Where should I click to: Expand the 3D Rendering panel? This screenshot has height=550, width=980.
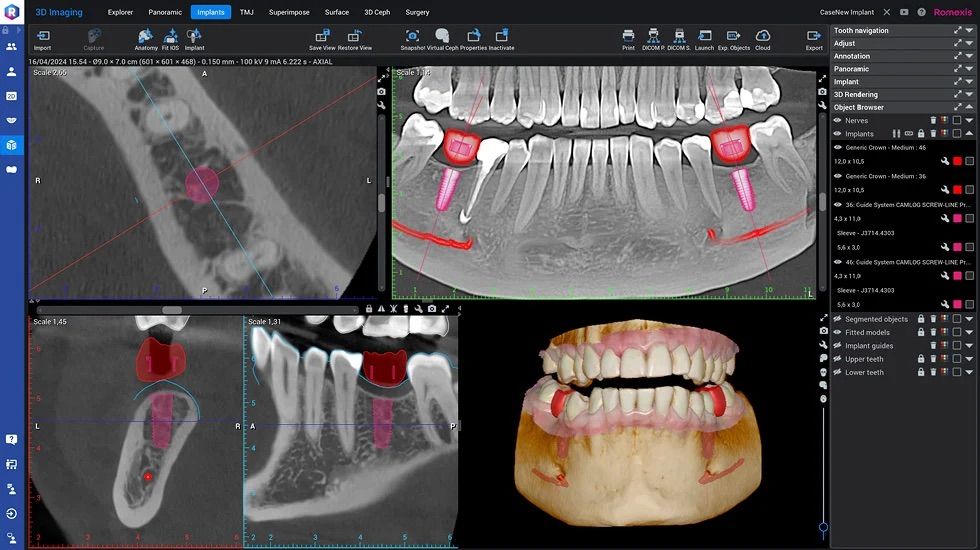coord(969,95)
